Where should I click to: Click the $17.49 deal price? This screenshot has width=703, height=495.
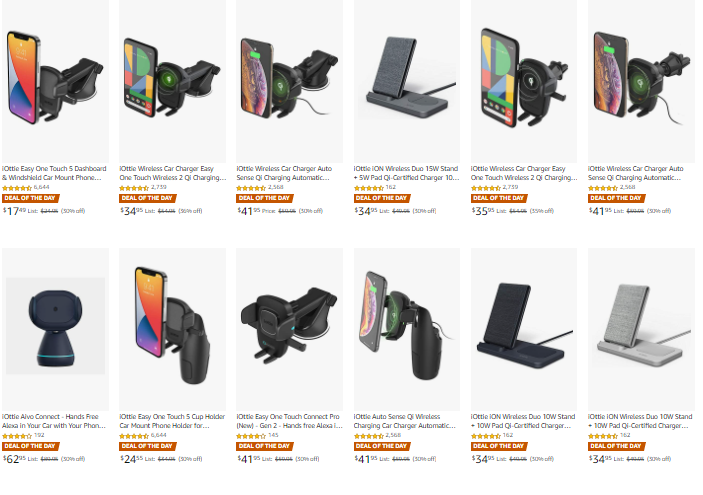pyautogui.click(x=15, y=211)
